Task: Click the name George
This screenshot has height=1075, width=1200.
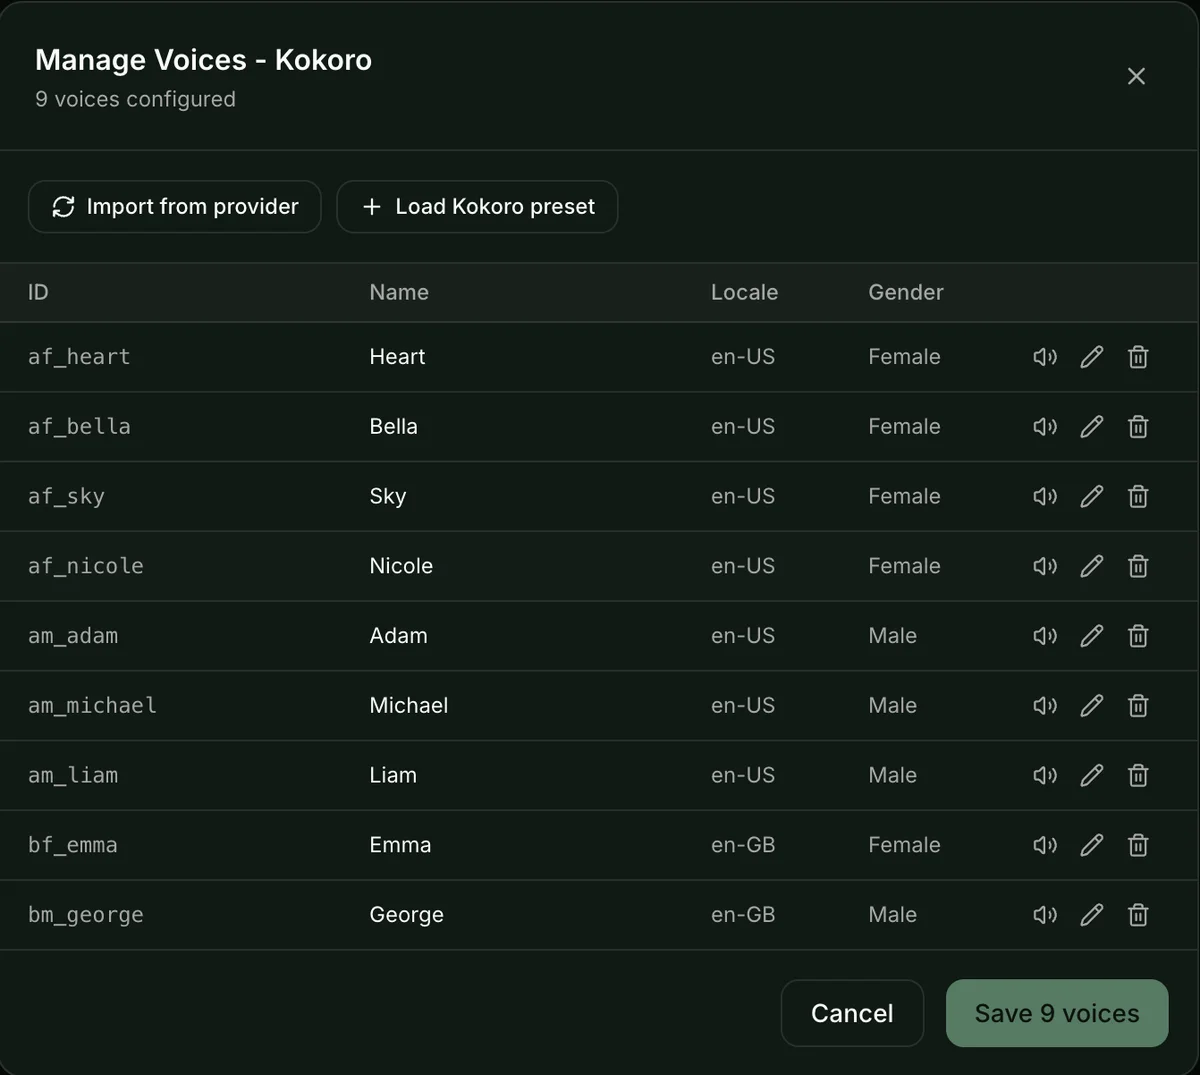Action: point(406,915)
